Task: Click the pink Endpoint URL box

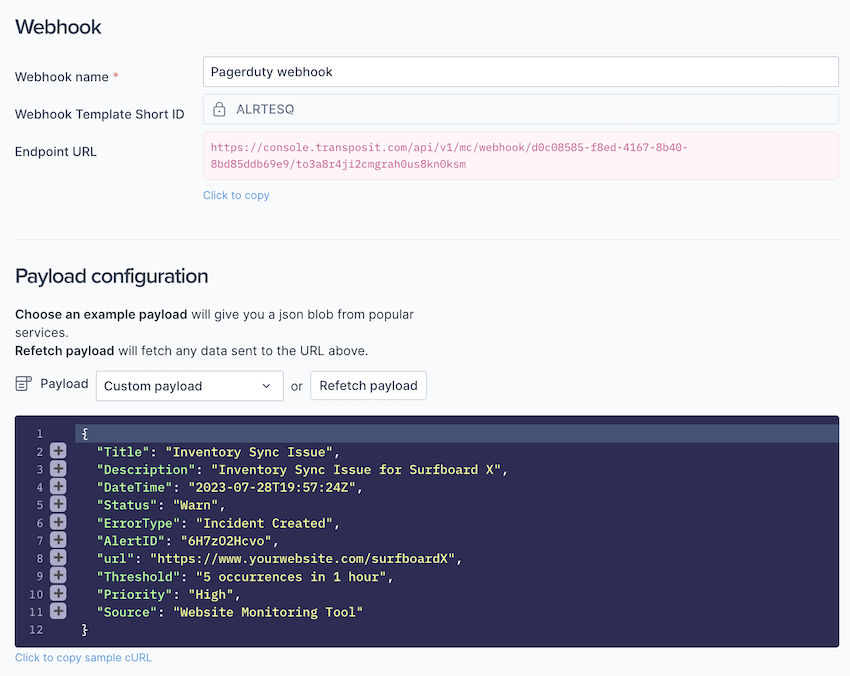Action: tap(520, 155)
